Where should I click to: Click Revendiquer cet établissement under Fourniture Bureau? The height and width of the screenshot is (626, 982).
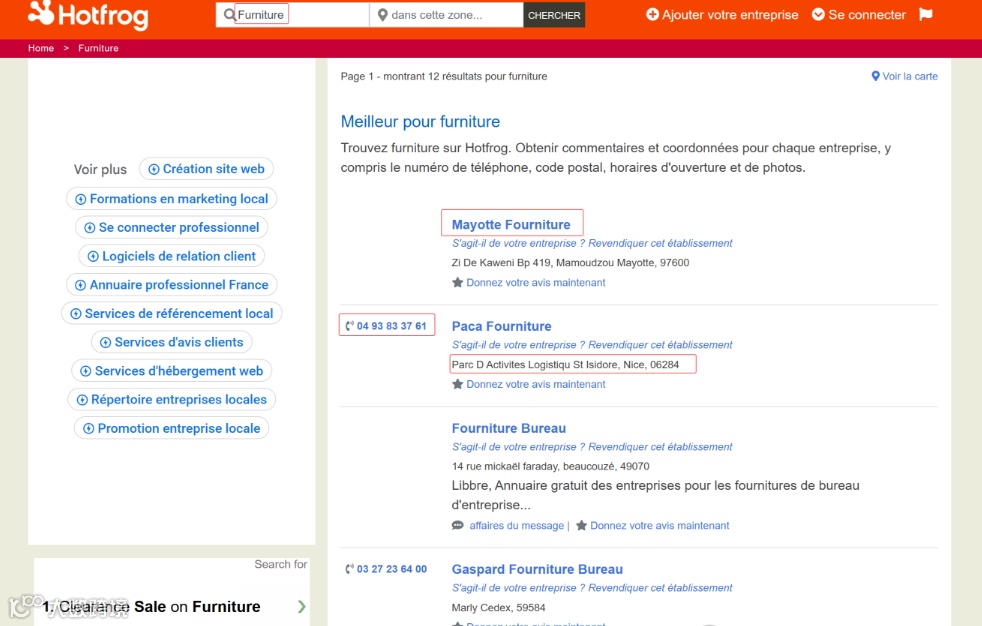coord(660,447)
